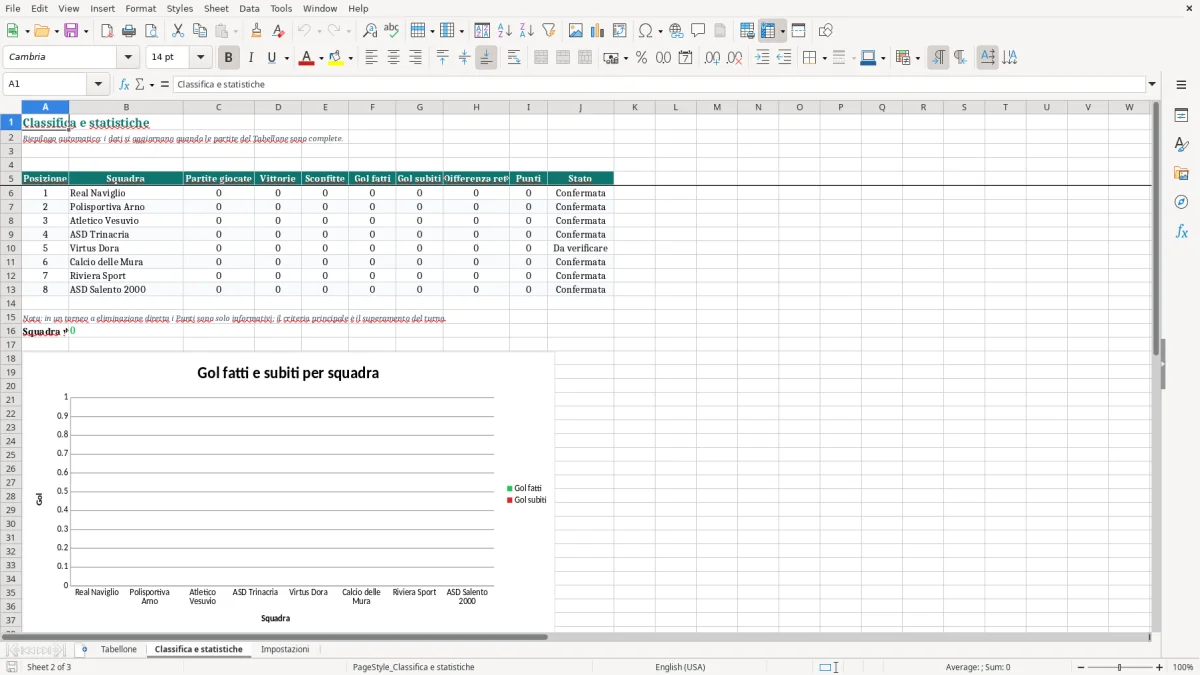Open the Sheet menu
This screenshot has width=1200, height=675.
216,8
